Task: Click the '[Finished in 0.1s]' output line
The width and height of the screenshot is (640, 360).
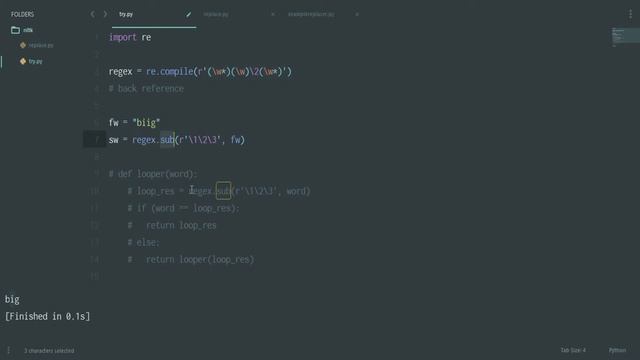Action: point(47,316)
